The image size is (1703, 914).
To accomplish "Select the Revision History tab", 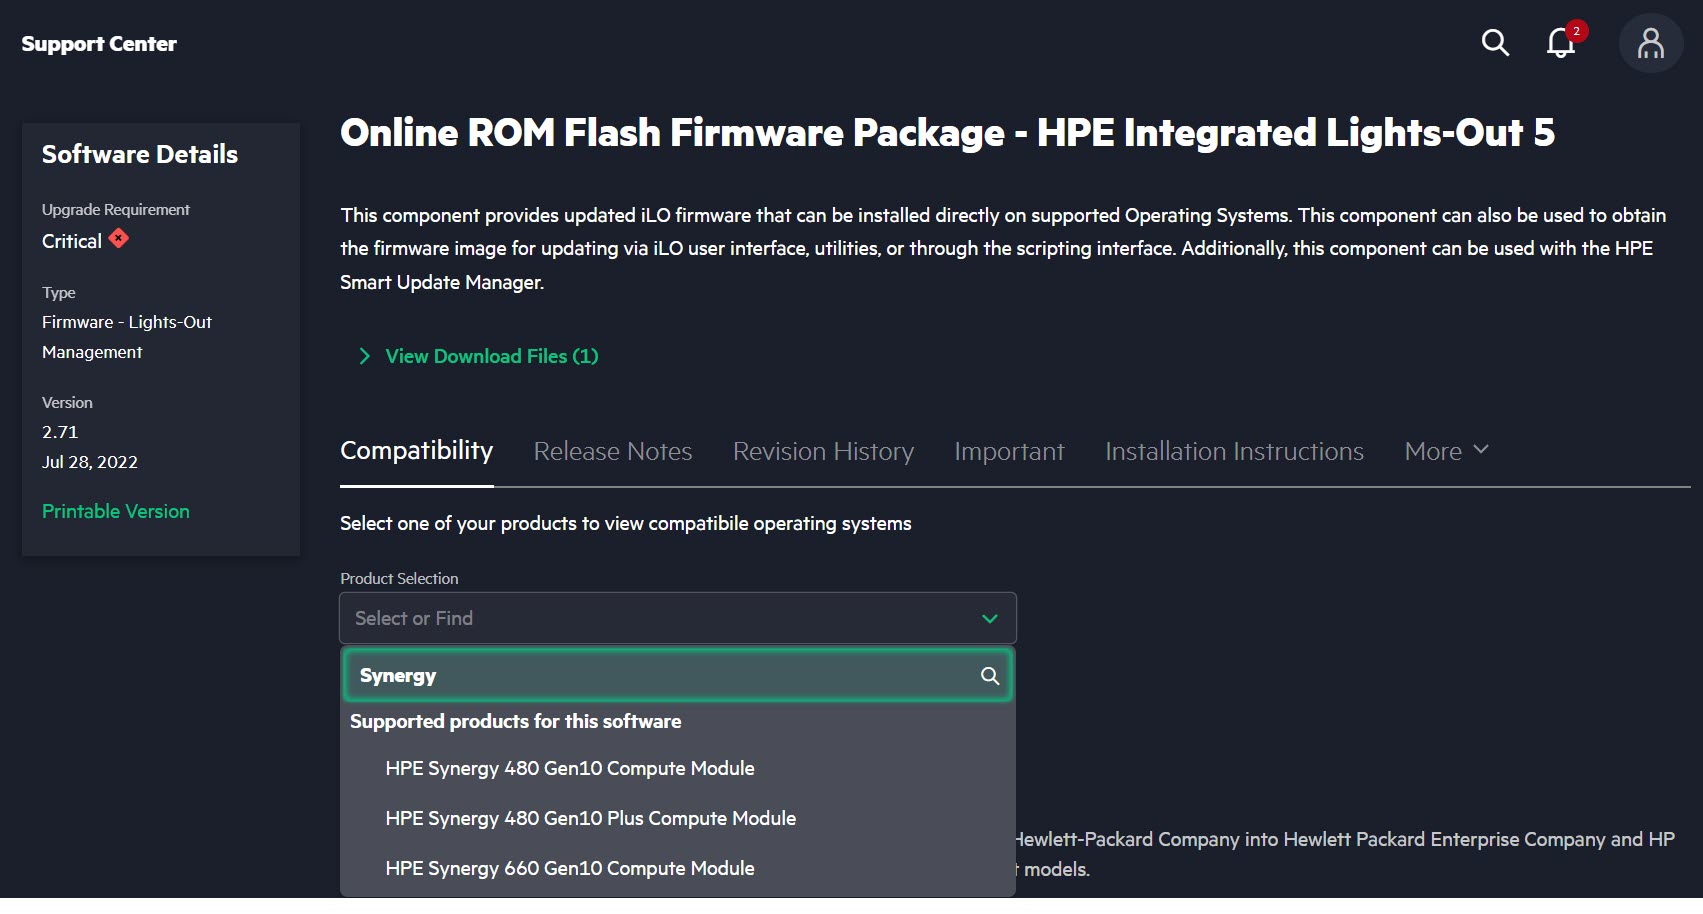I will click(822, 451).
